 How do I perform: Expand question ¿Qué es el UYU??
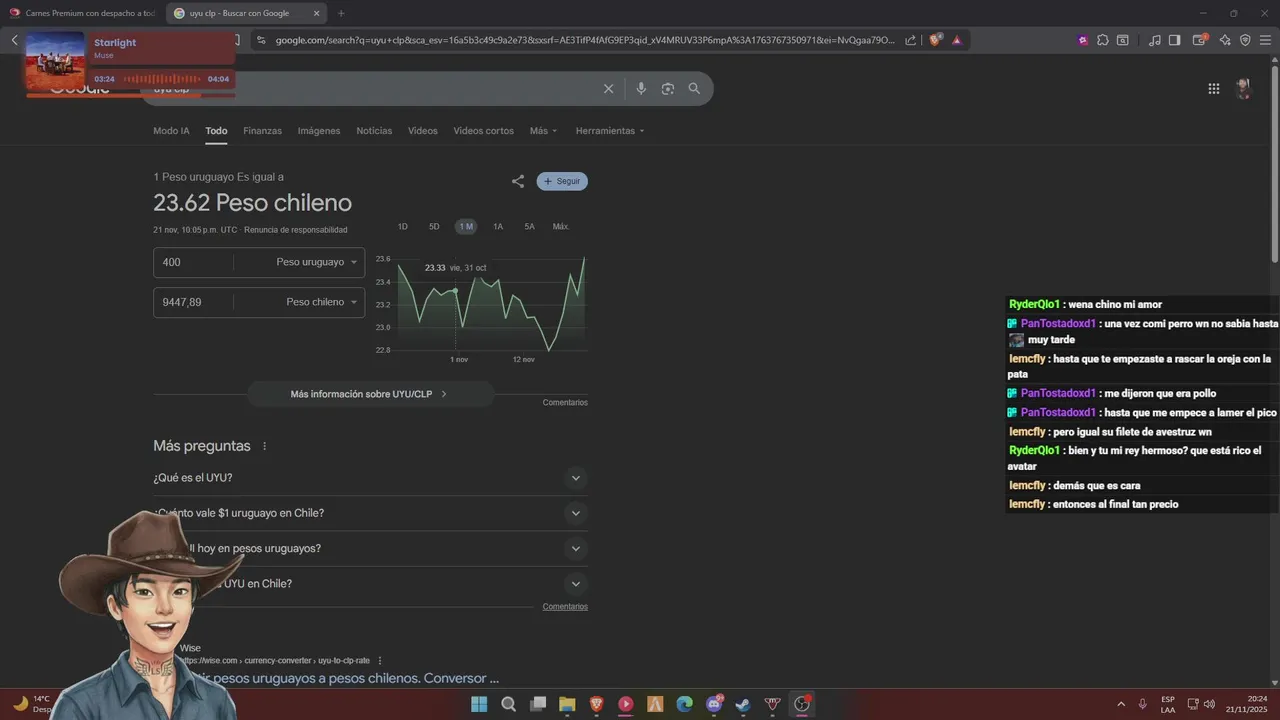coord(370,478)
